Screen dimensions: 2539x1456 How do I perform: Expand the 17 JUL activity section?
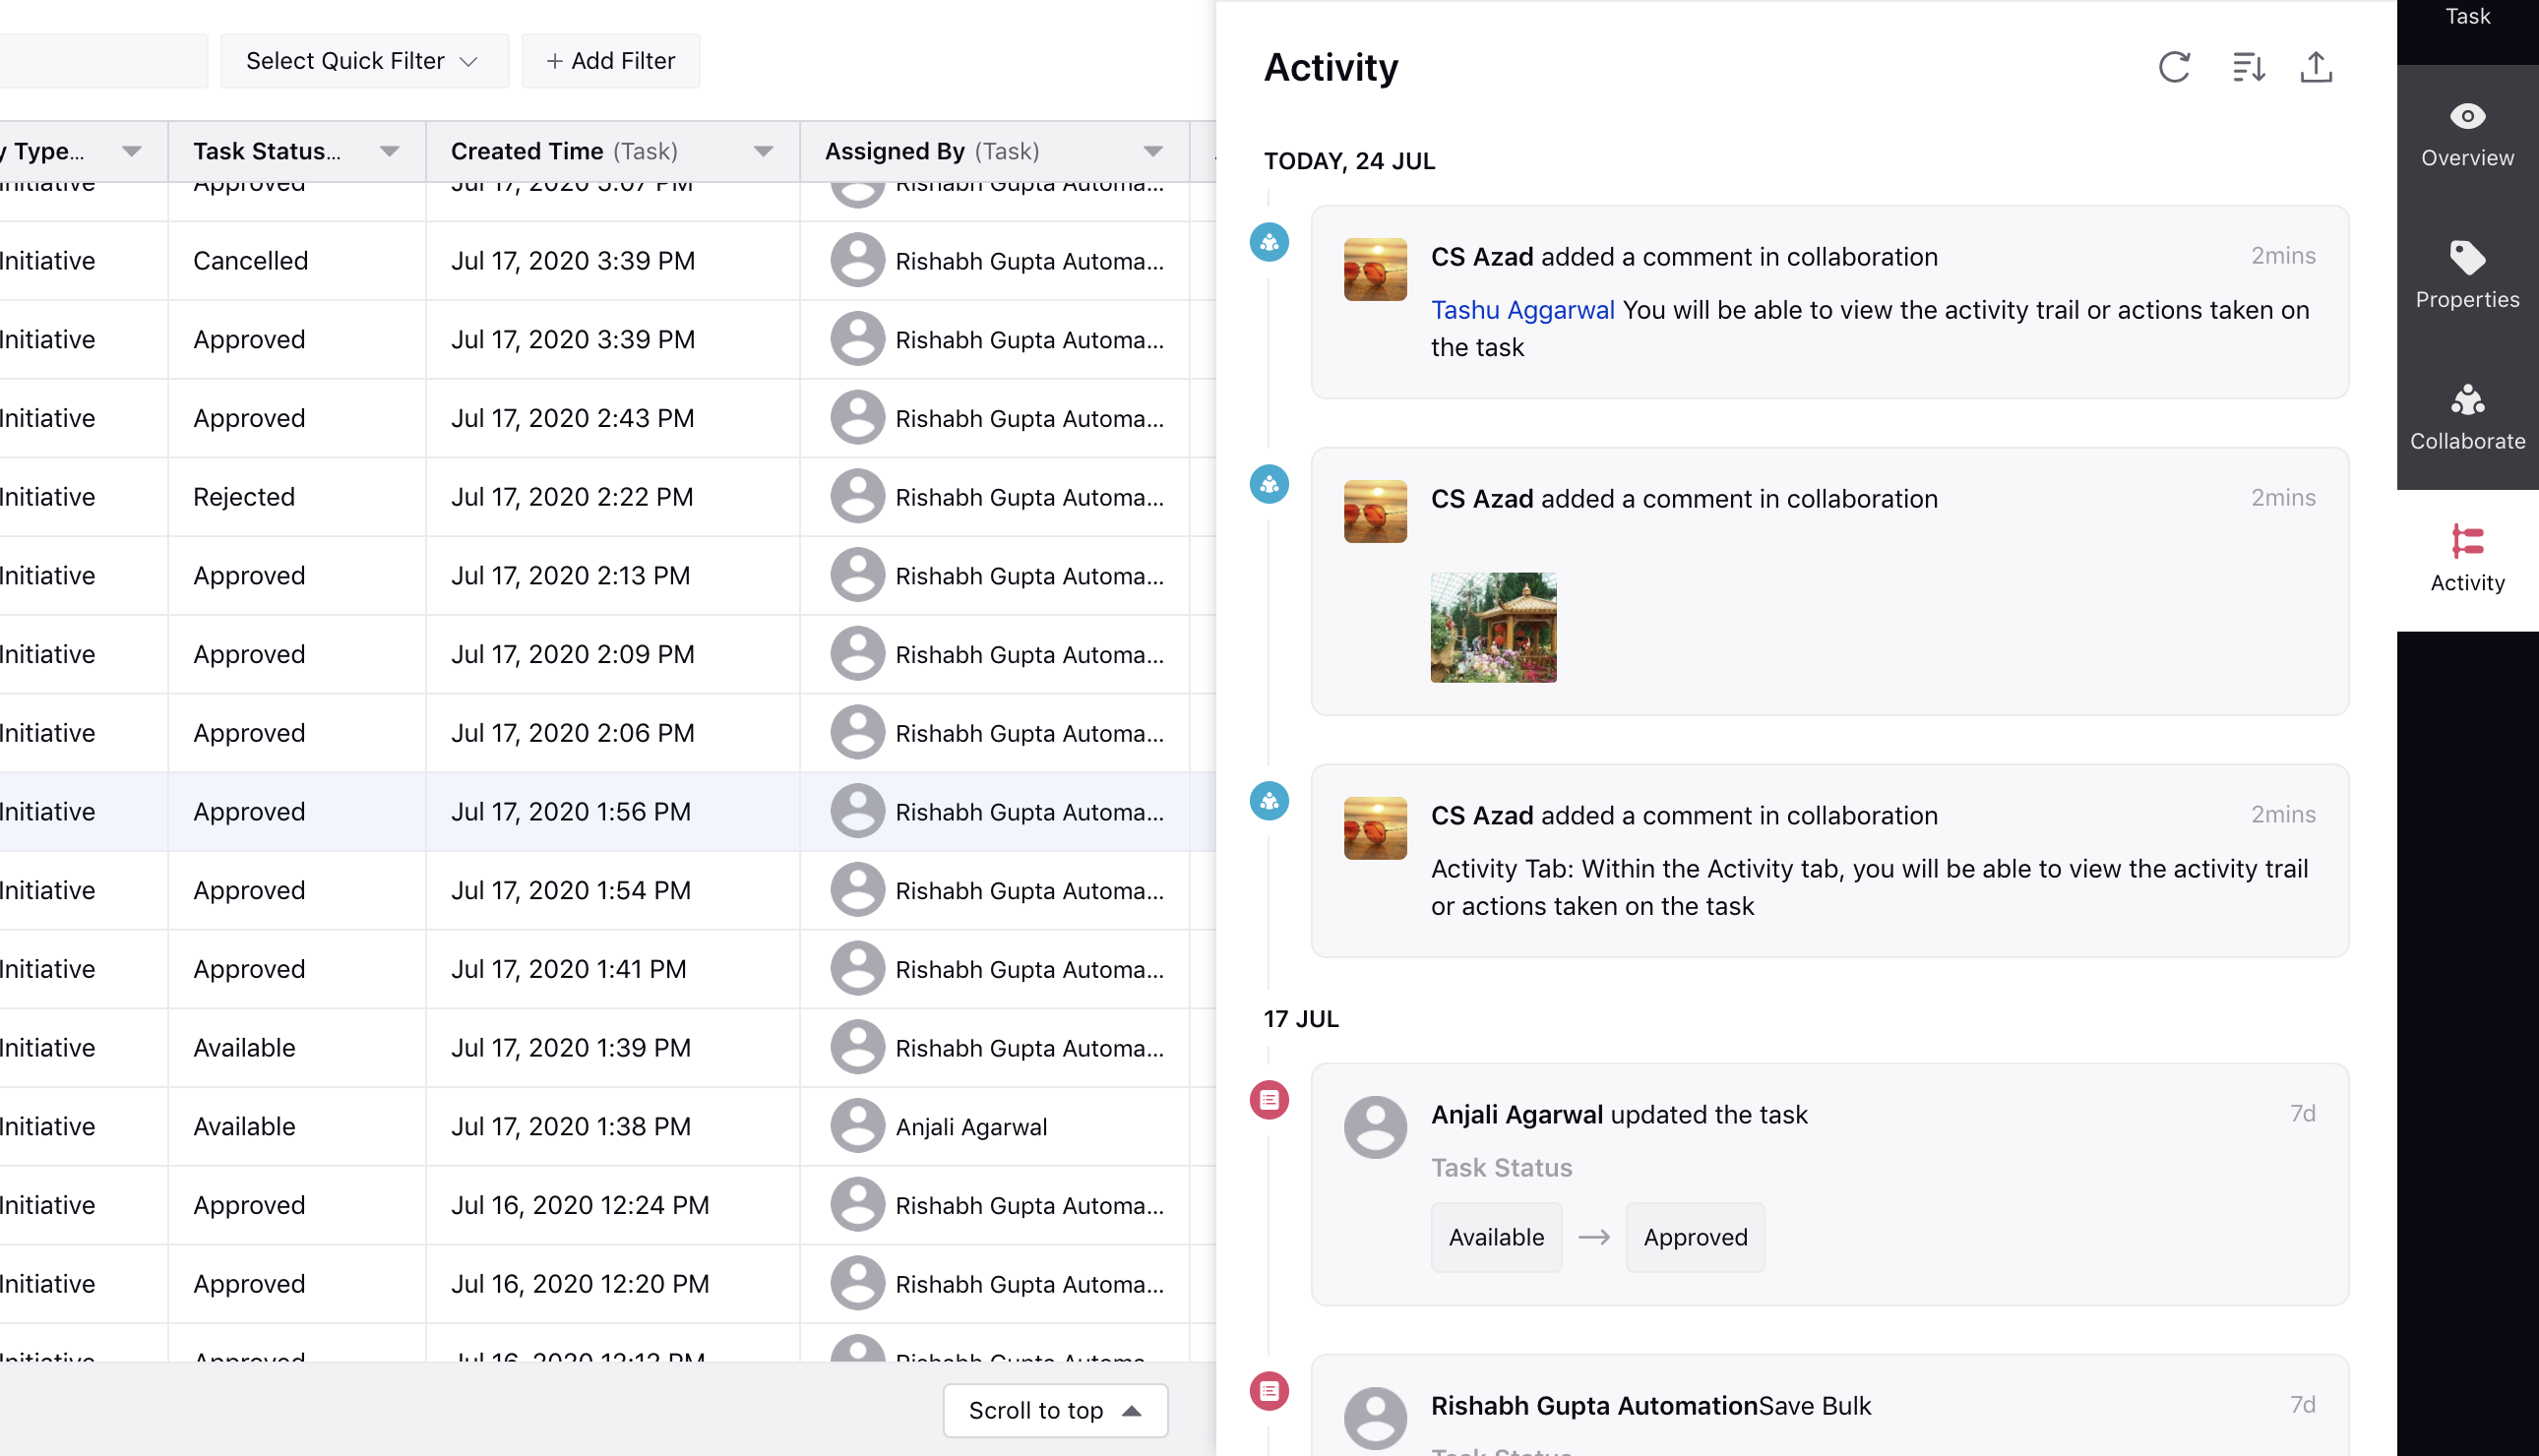[1301, 1016]
